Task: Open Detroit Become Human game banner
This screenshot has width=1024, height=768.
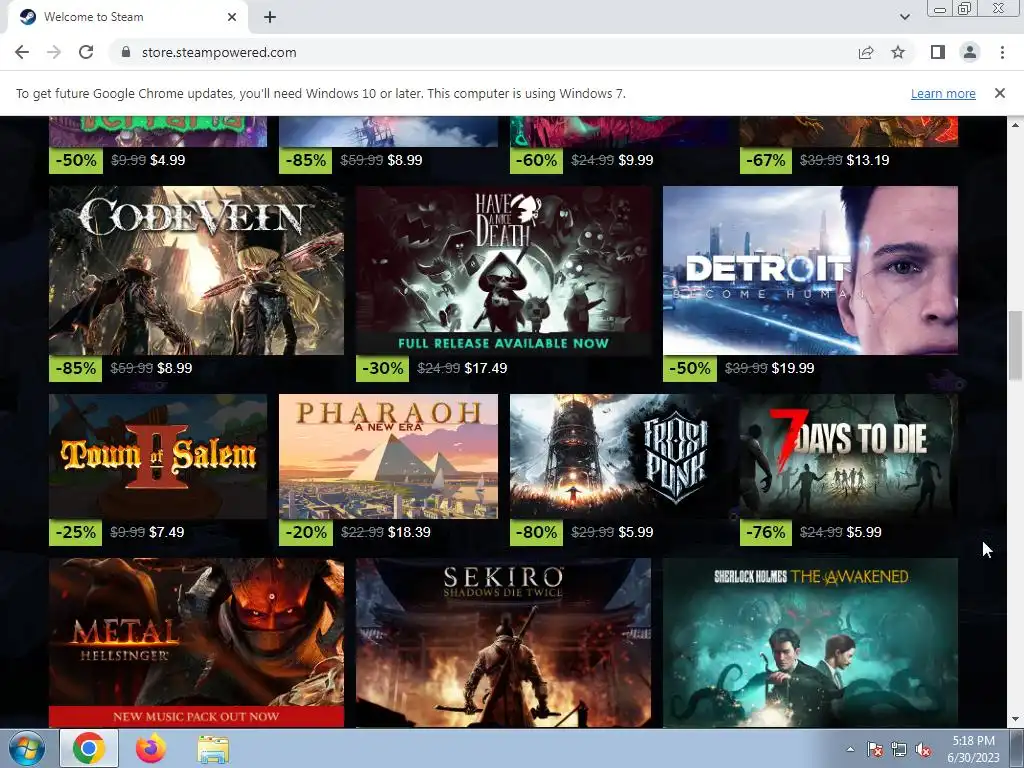Action: [x=810, y=270]
